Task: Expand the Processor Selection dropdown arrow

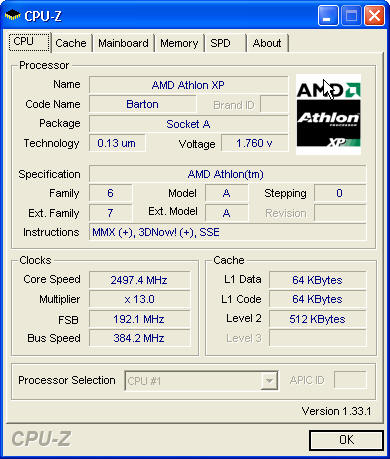Action: 269,381
